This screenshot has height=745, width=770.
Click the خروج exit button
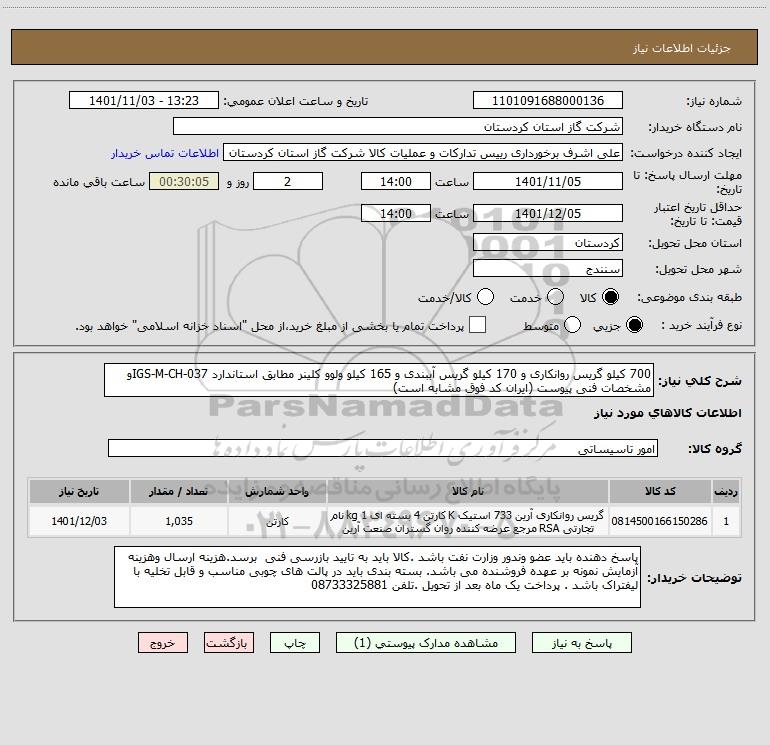click(x=163, y=643)
